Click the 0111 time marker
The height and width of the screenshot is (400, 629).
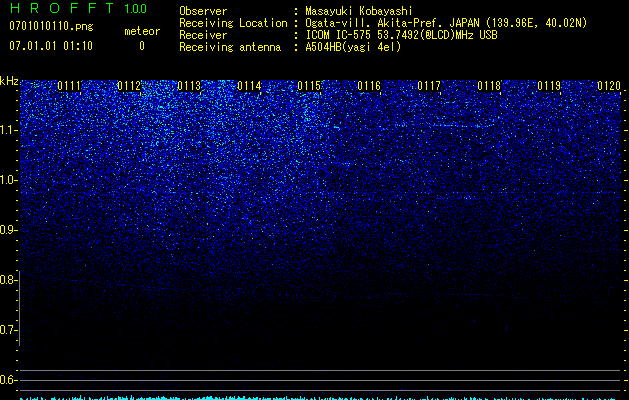click(x=69, y=86)
